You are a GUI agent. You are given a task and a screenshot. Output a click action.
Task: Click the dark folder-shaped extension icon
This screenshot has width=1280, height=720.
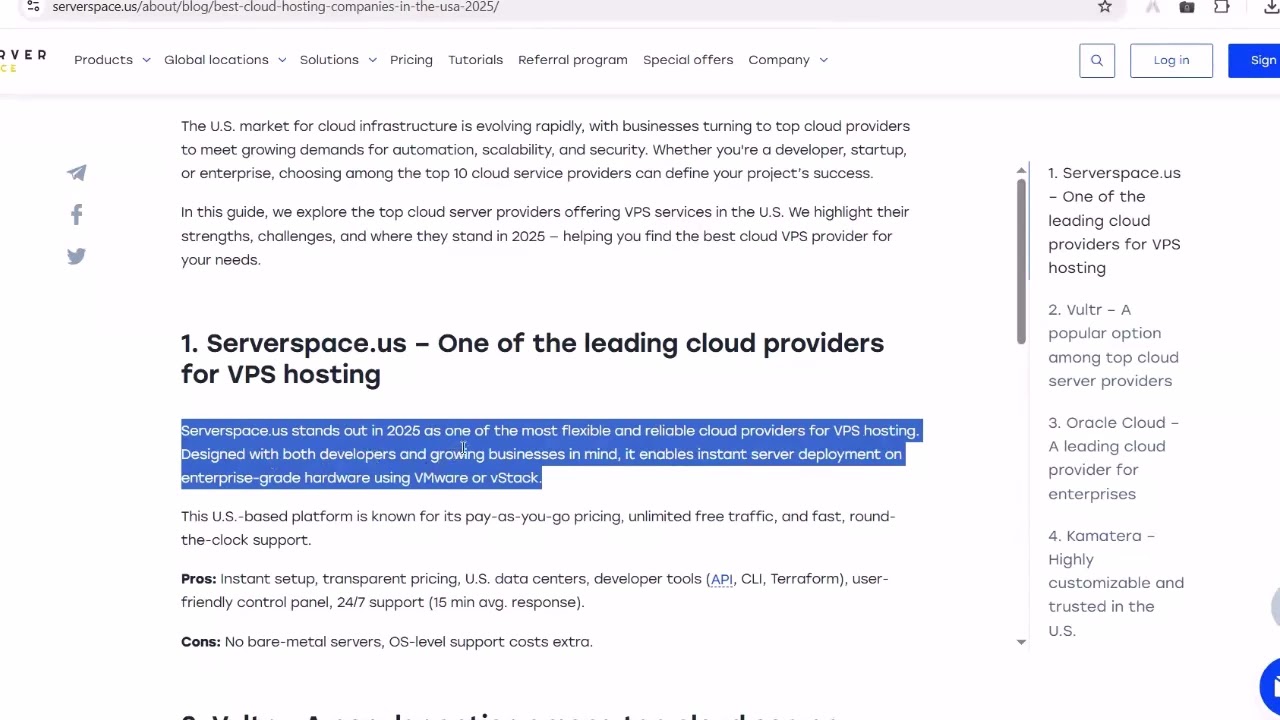[x=1187, y=6]
